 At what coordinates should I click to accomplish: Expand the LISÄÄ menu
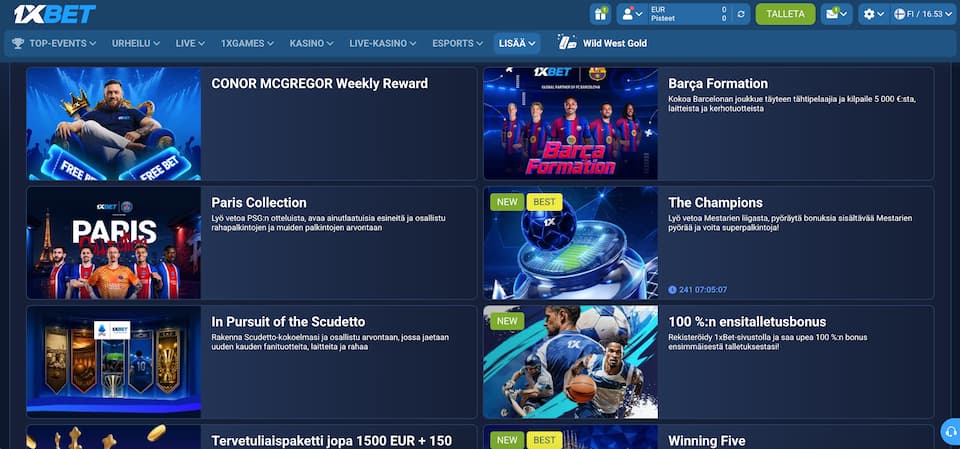[x=517, y=43]
